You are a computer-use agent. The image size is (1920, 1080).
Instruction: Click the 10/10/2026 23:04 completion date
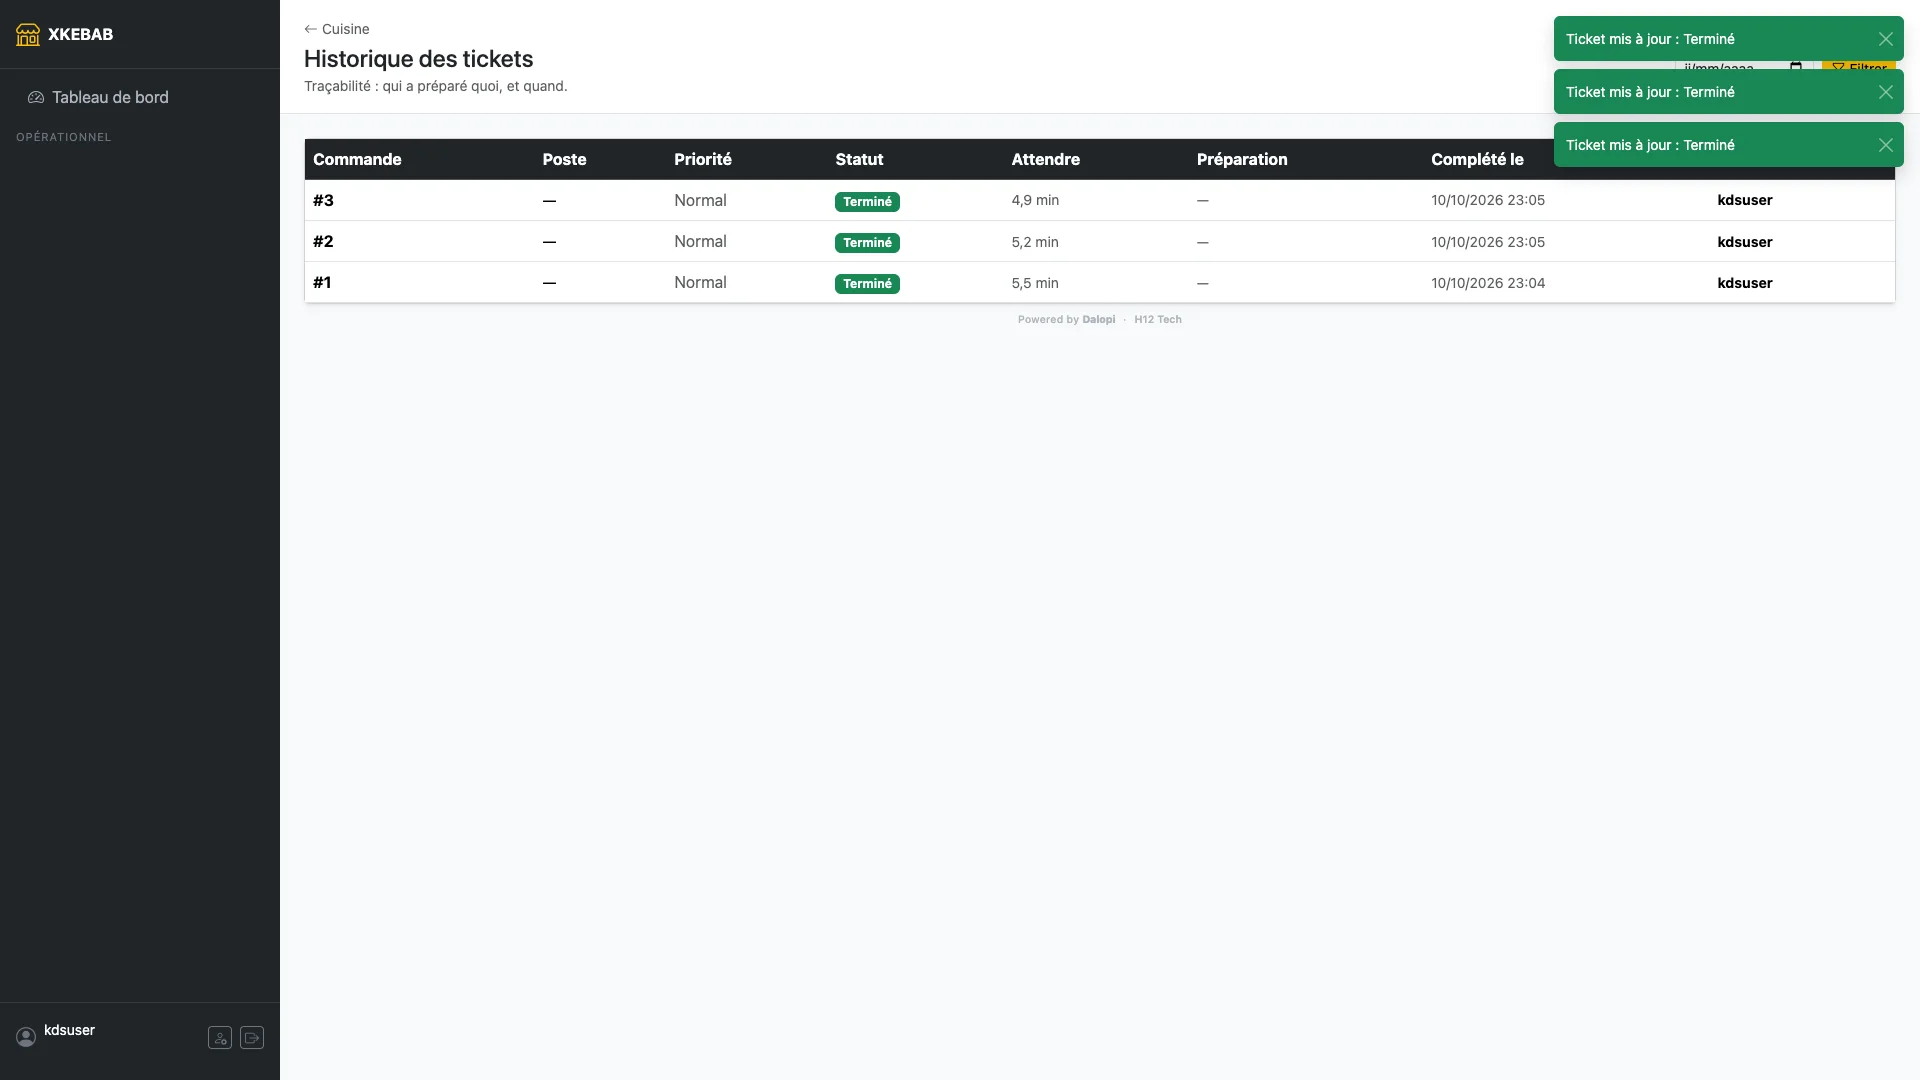coord(1488,283)
